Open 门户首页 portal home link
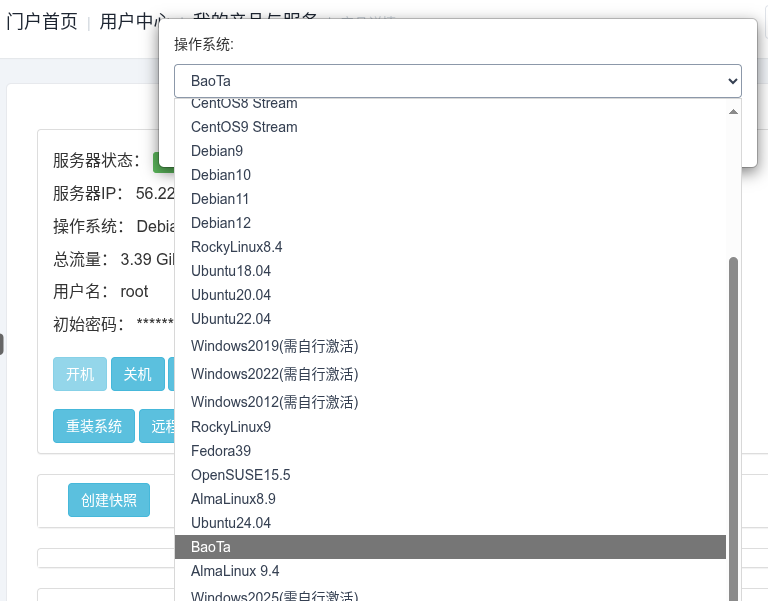This screenshot has width=768, height=601. [42, 22]
